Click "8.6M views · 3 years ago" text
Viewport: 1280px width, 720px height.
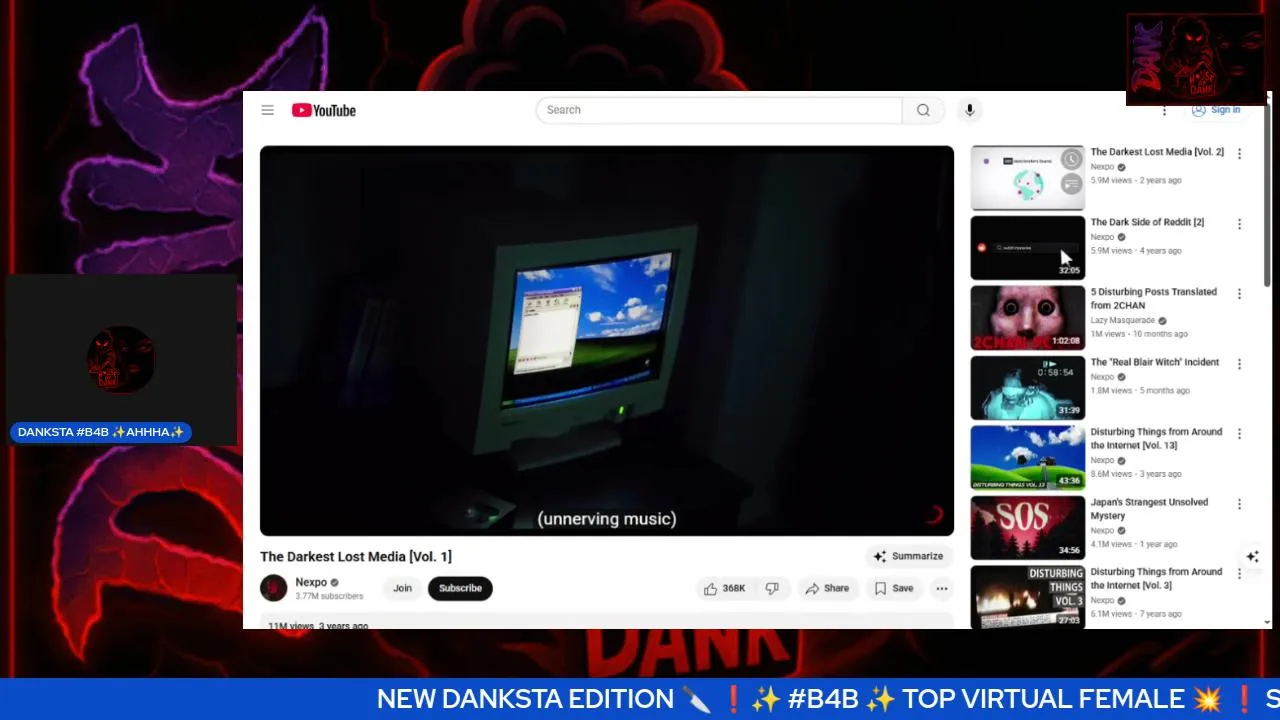pyautogui.click(x=1136, y=474)
